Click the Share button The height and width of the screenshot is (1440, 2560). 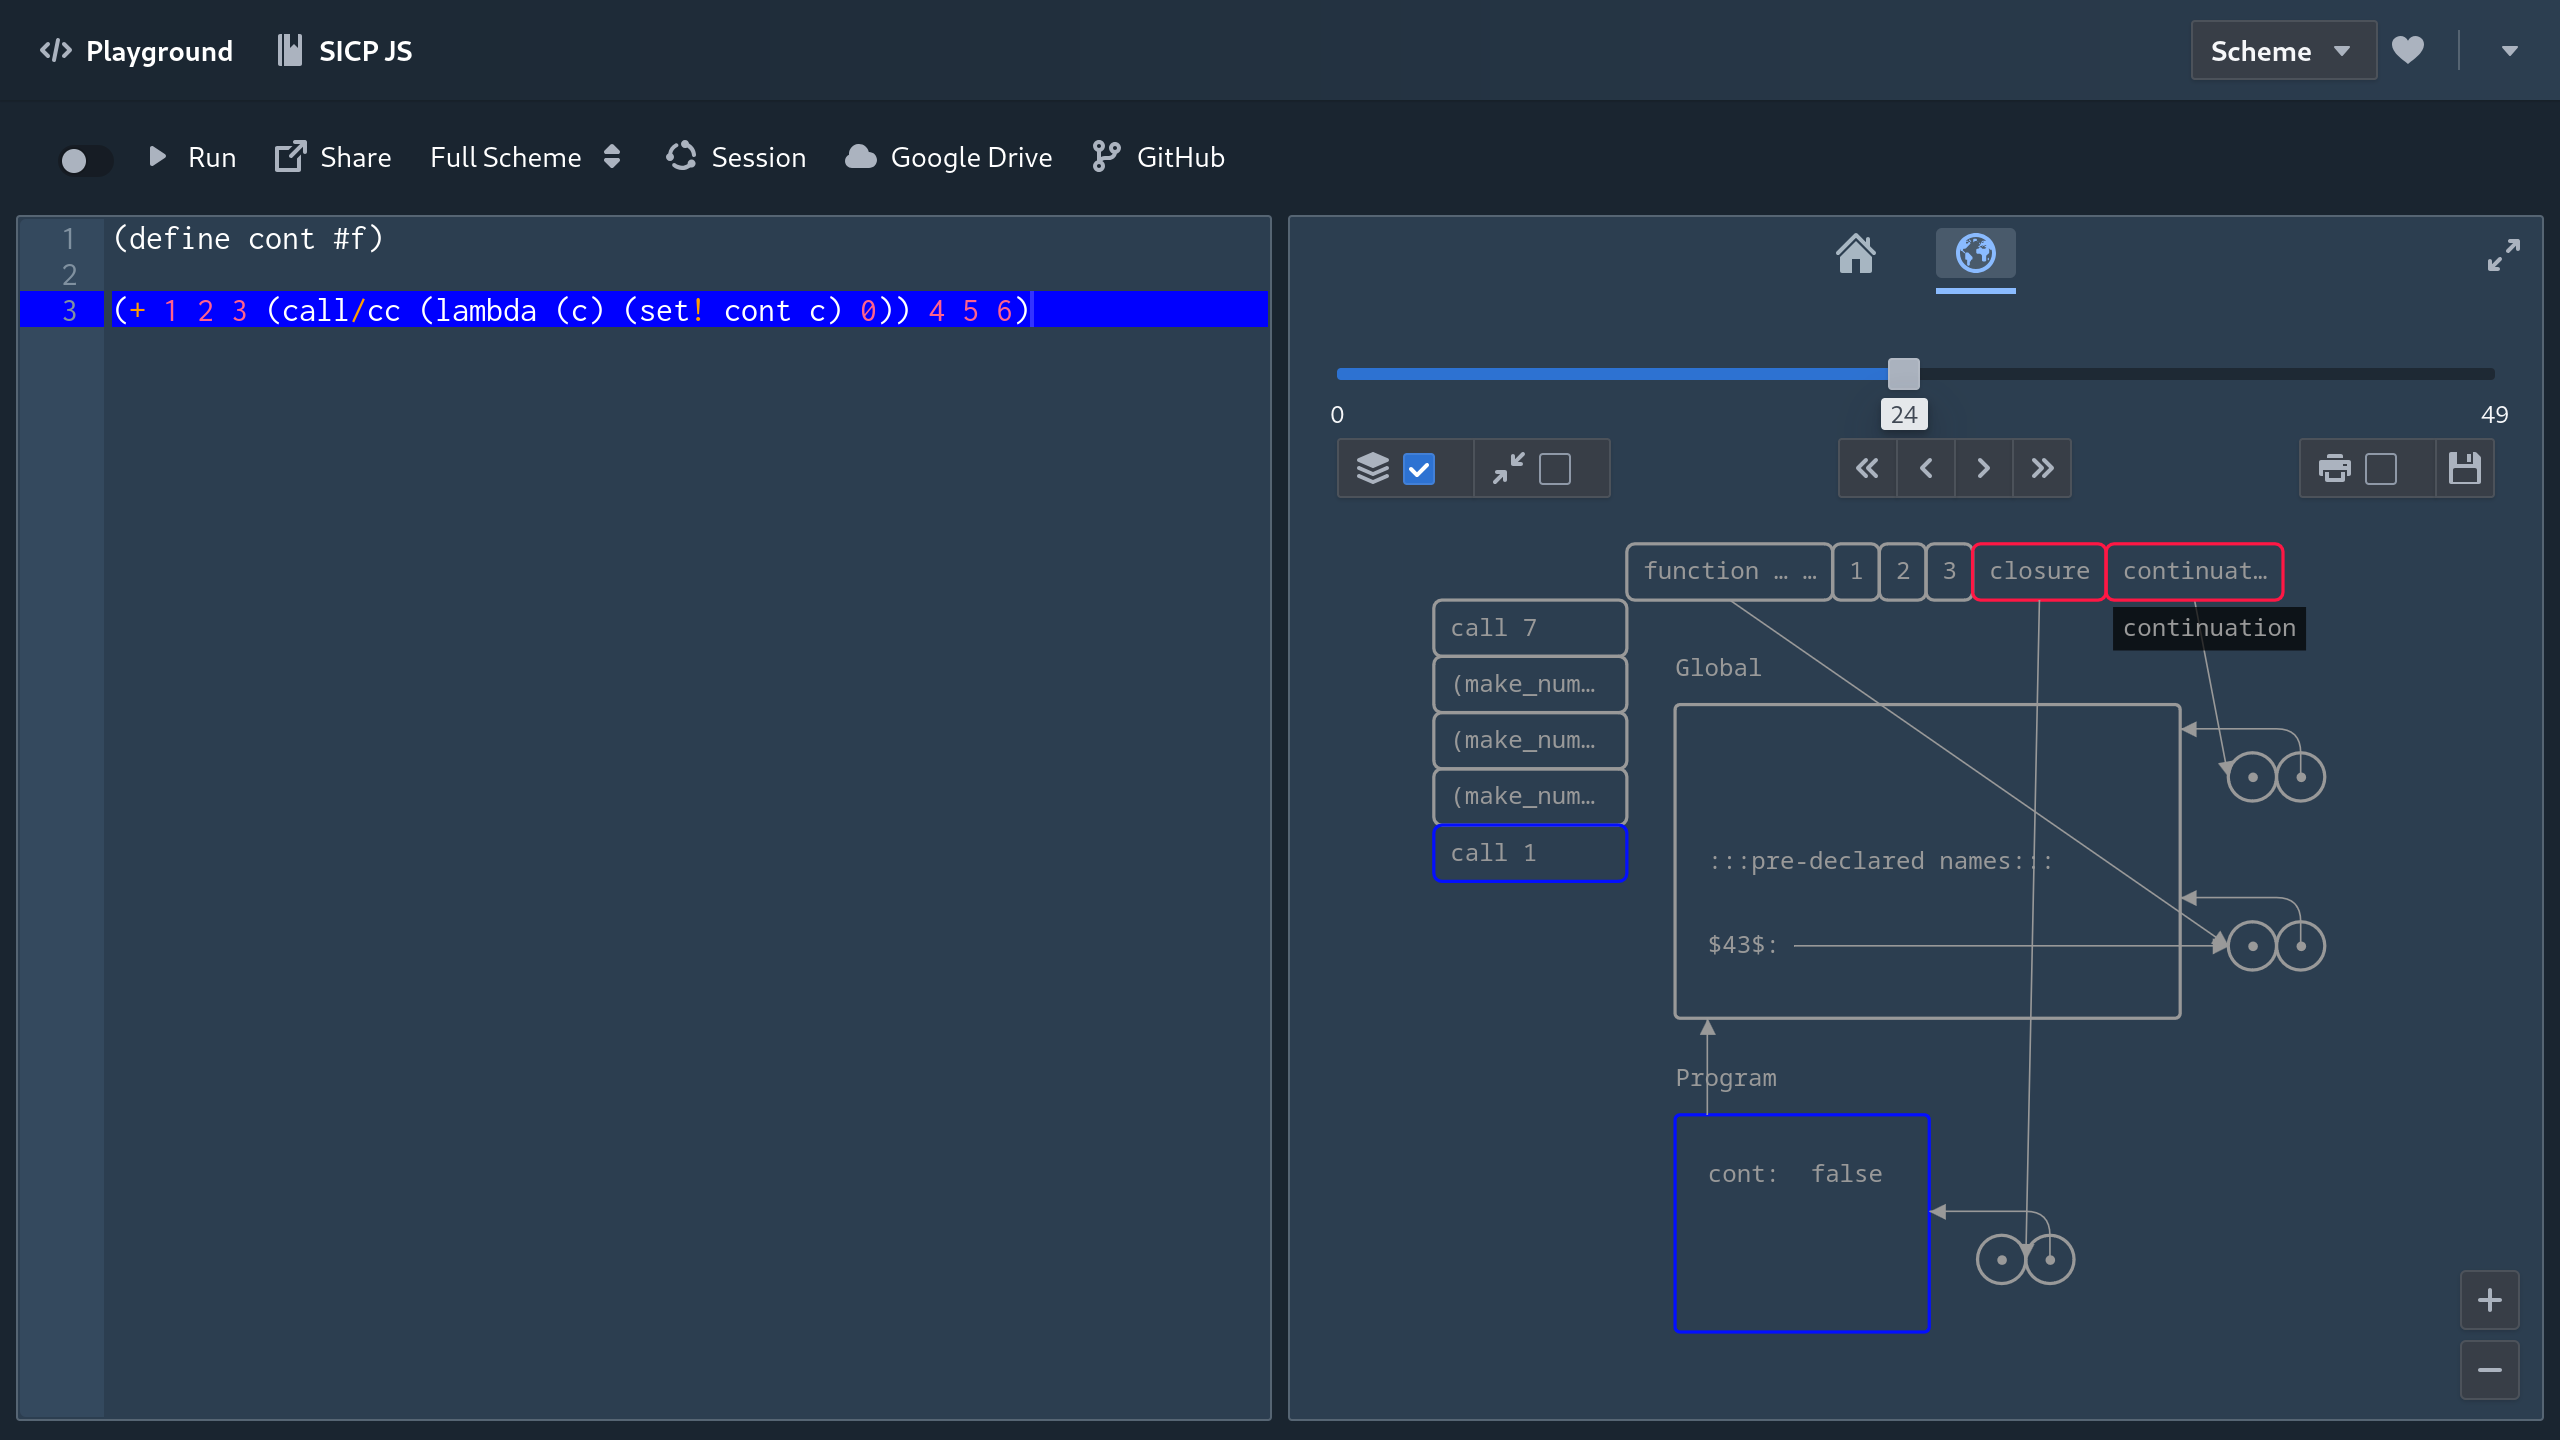coord(333,157)
